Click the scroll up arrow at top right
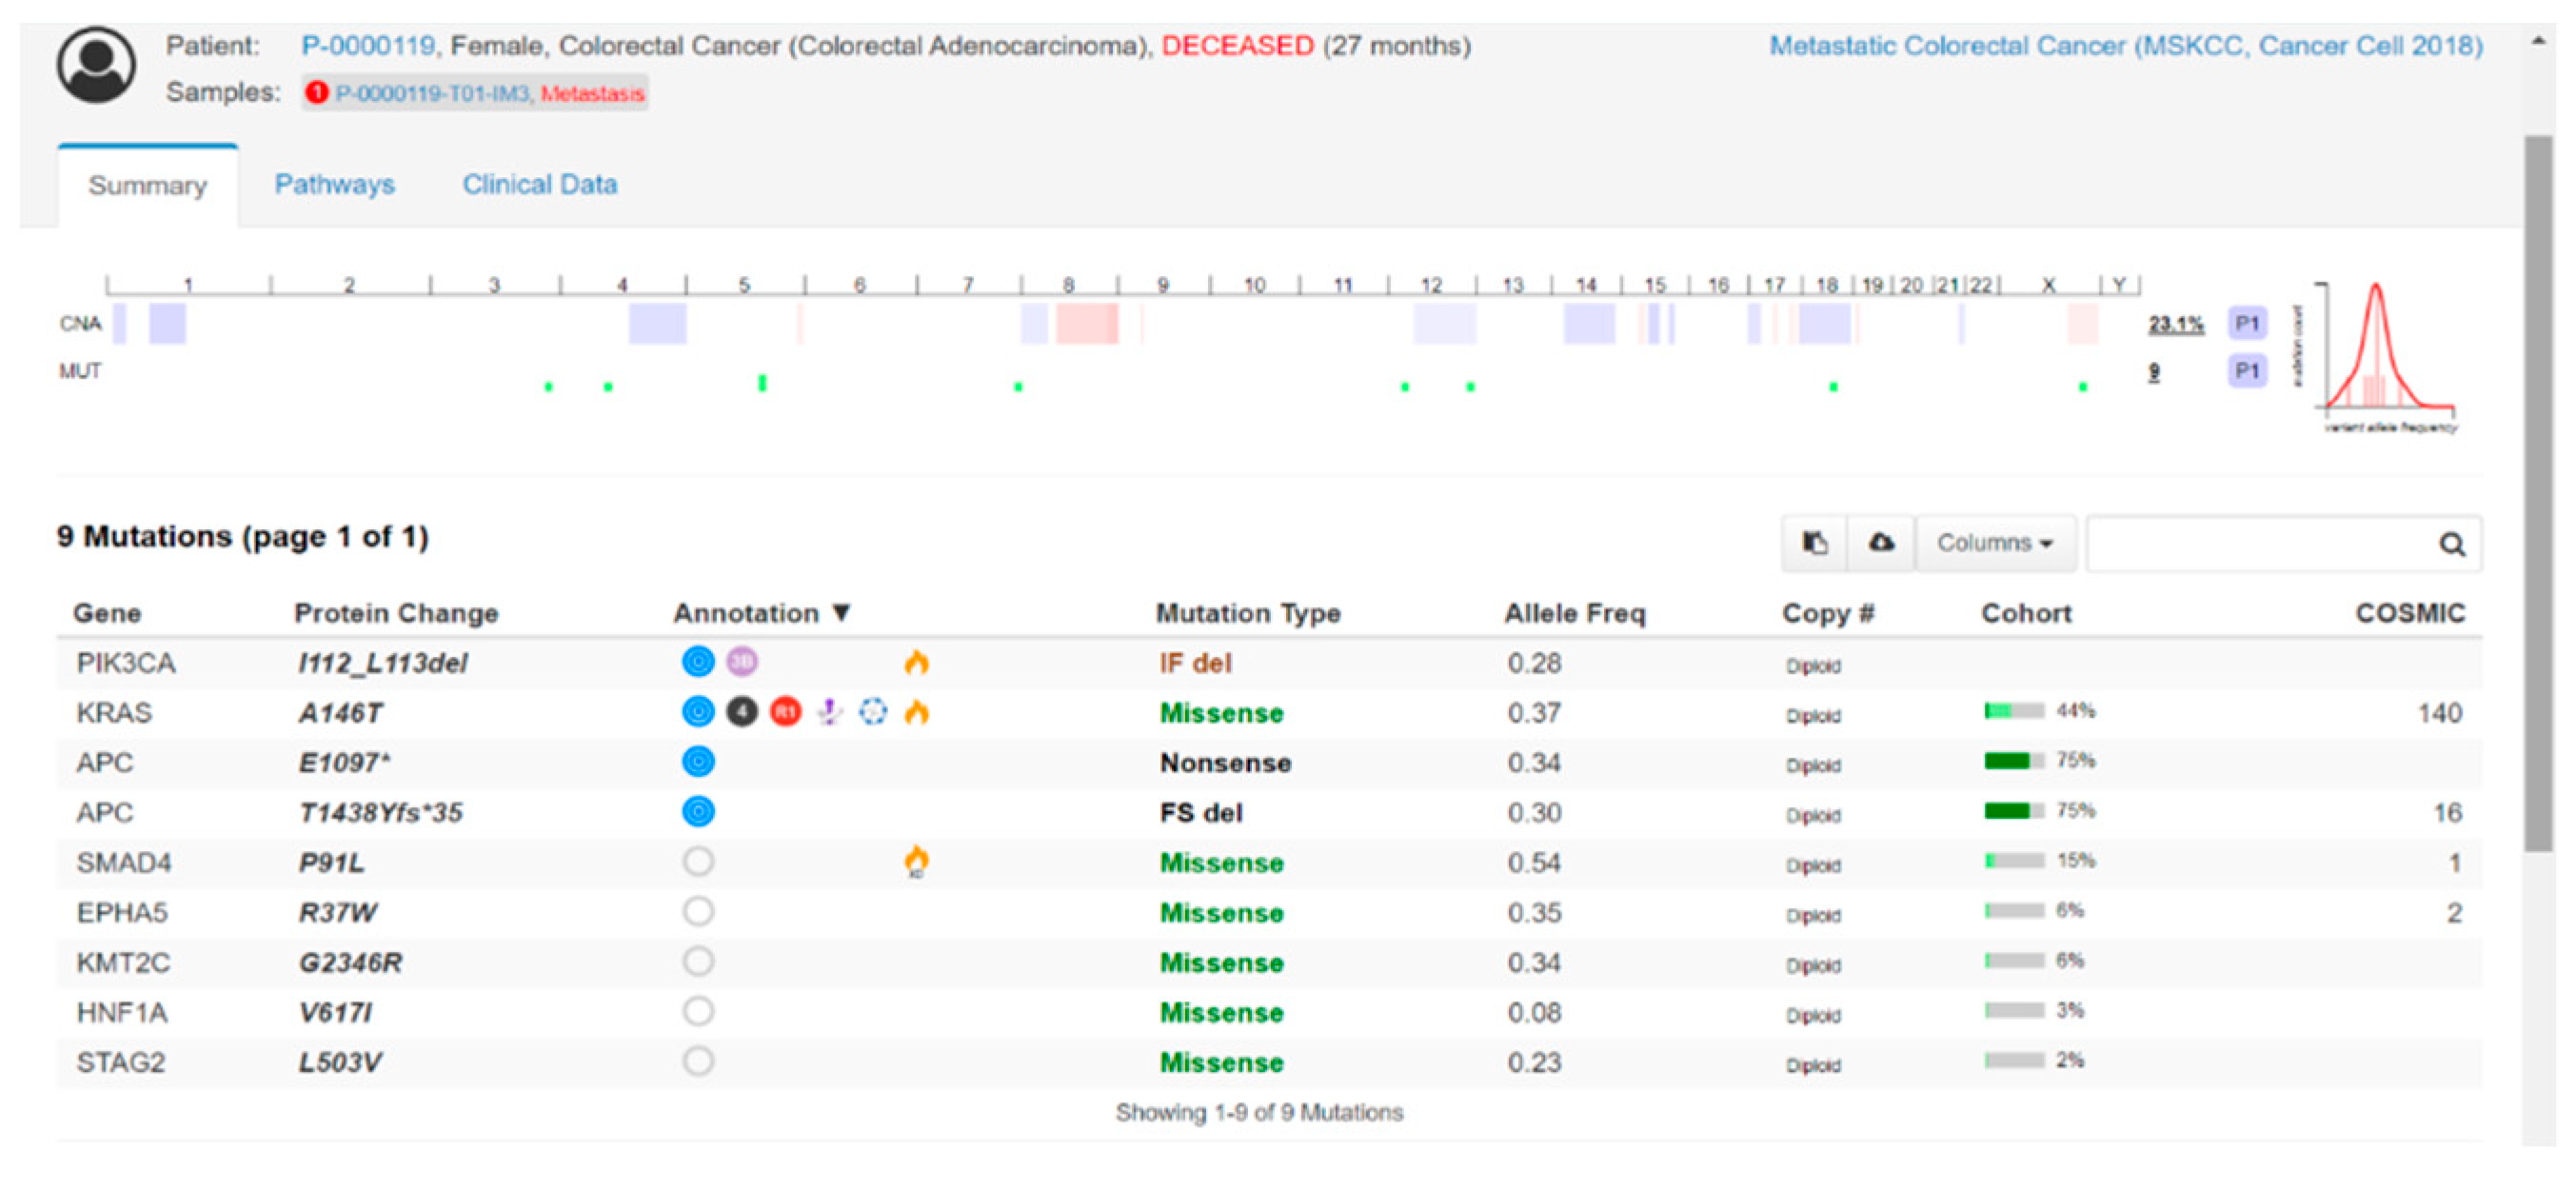The image size is (2576, 1191). (2538, 41)
